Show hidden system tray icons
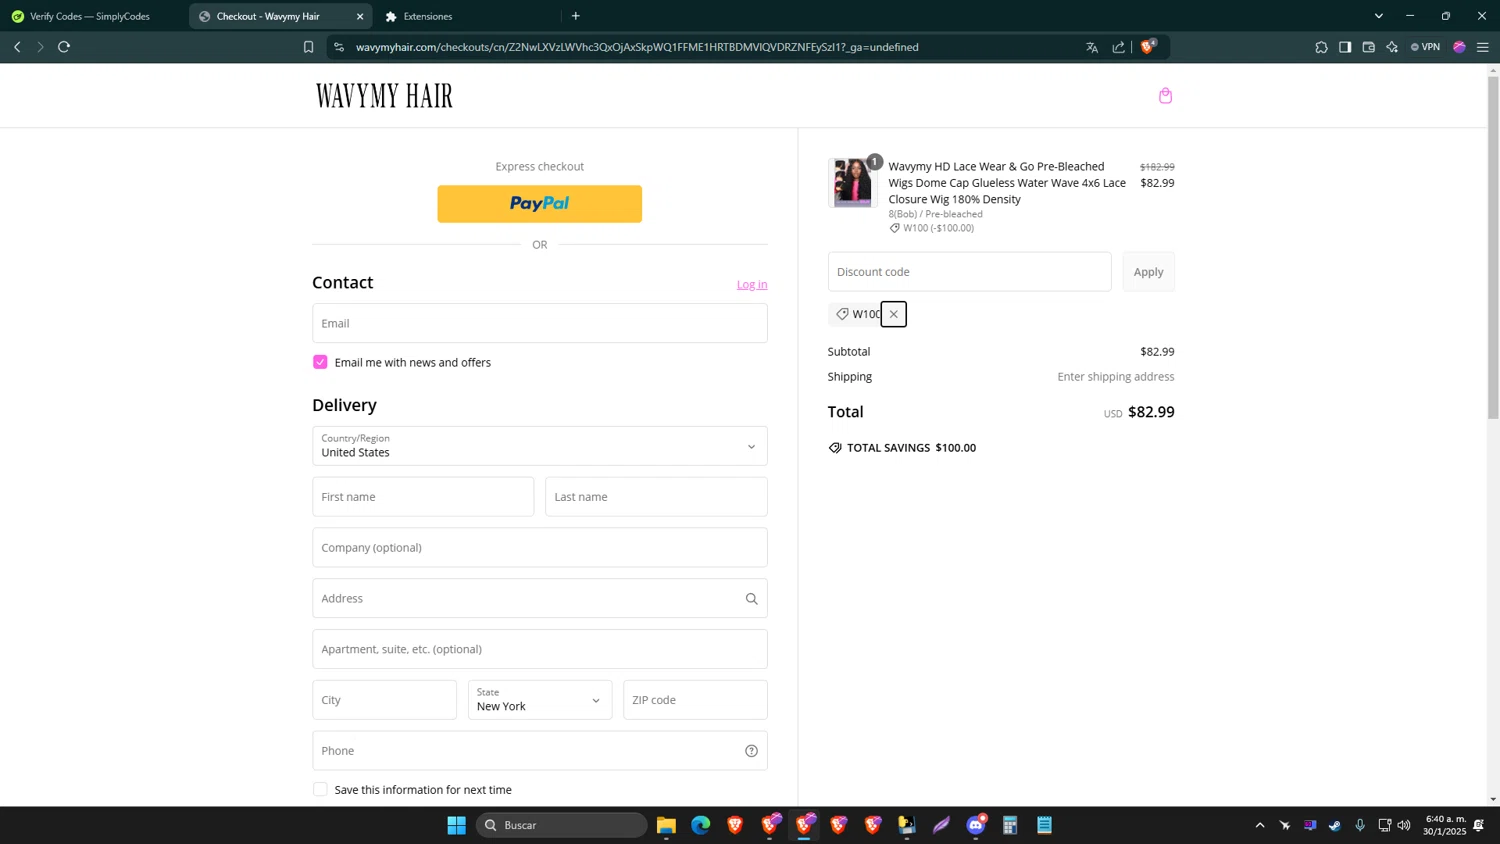 click(x=1259, y=825)
